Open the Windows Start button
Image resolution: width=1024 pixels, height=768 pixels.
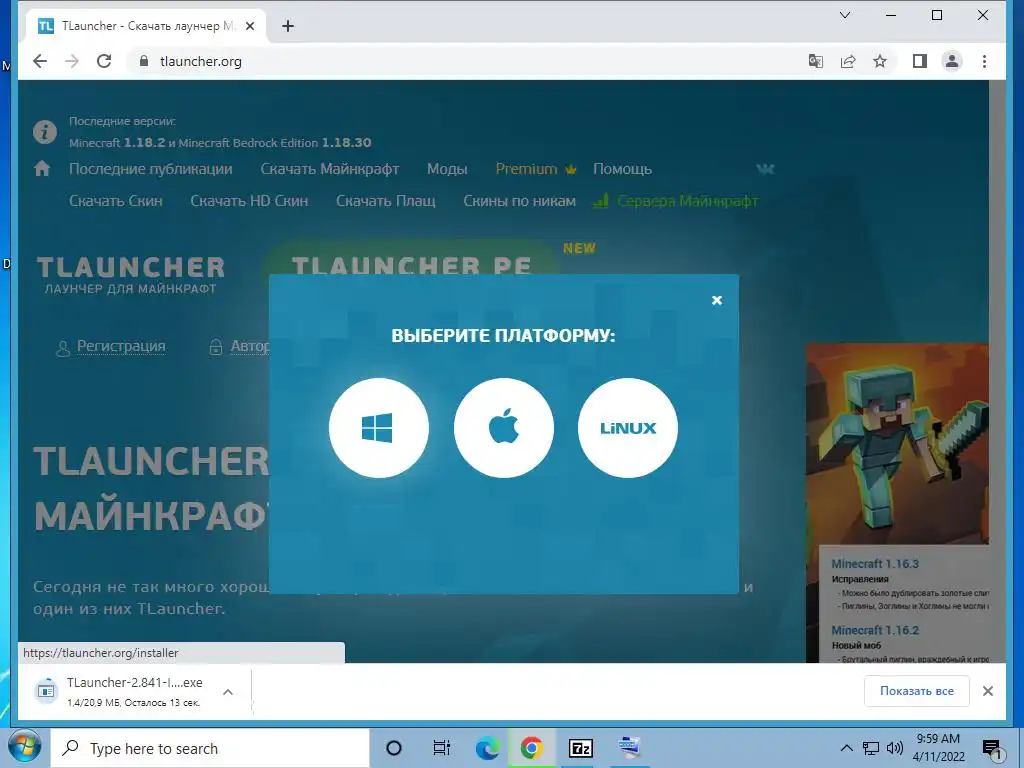tap(24, 748)
